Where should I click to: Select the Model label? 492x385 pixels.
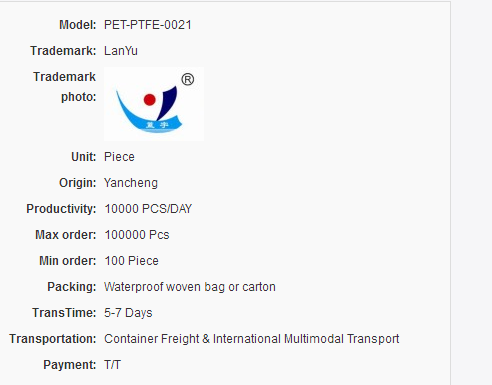77,25
